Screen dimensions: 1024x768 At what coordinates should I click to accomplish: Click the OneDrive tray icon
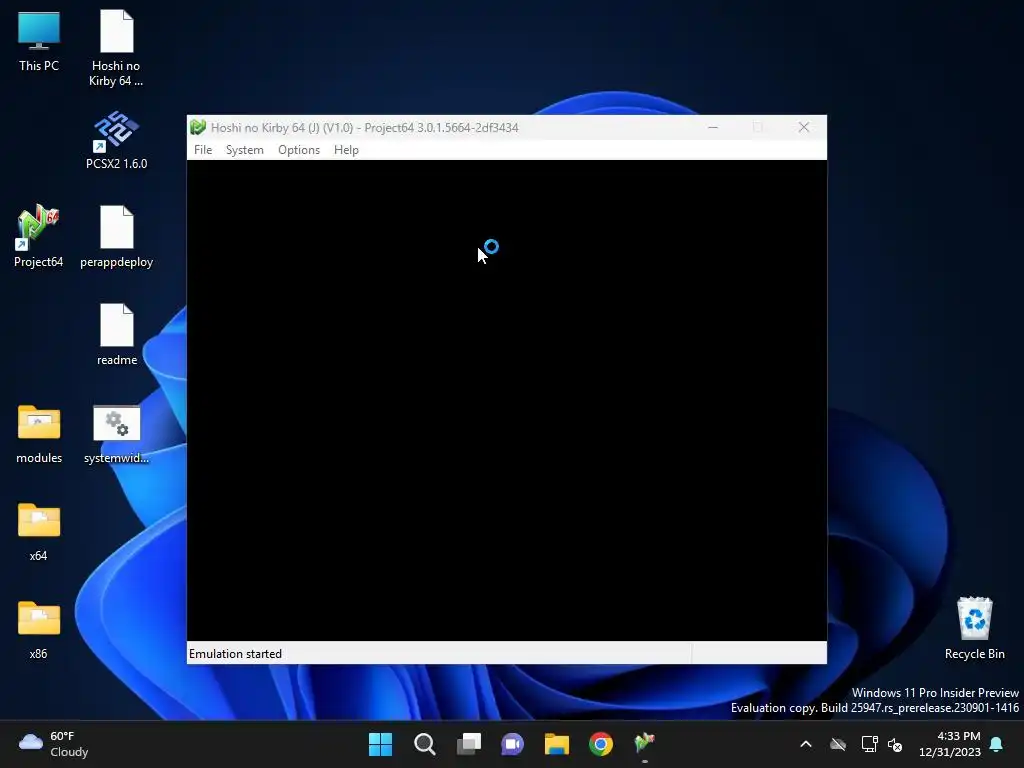tap(838, 744)
